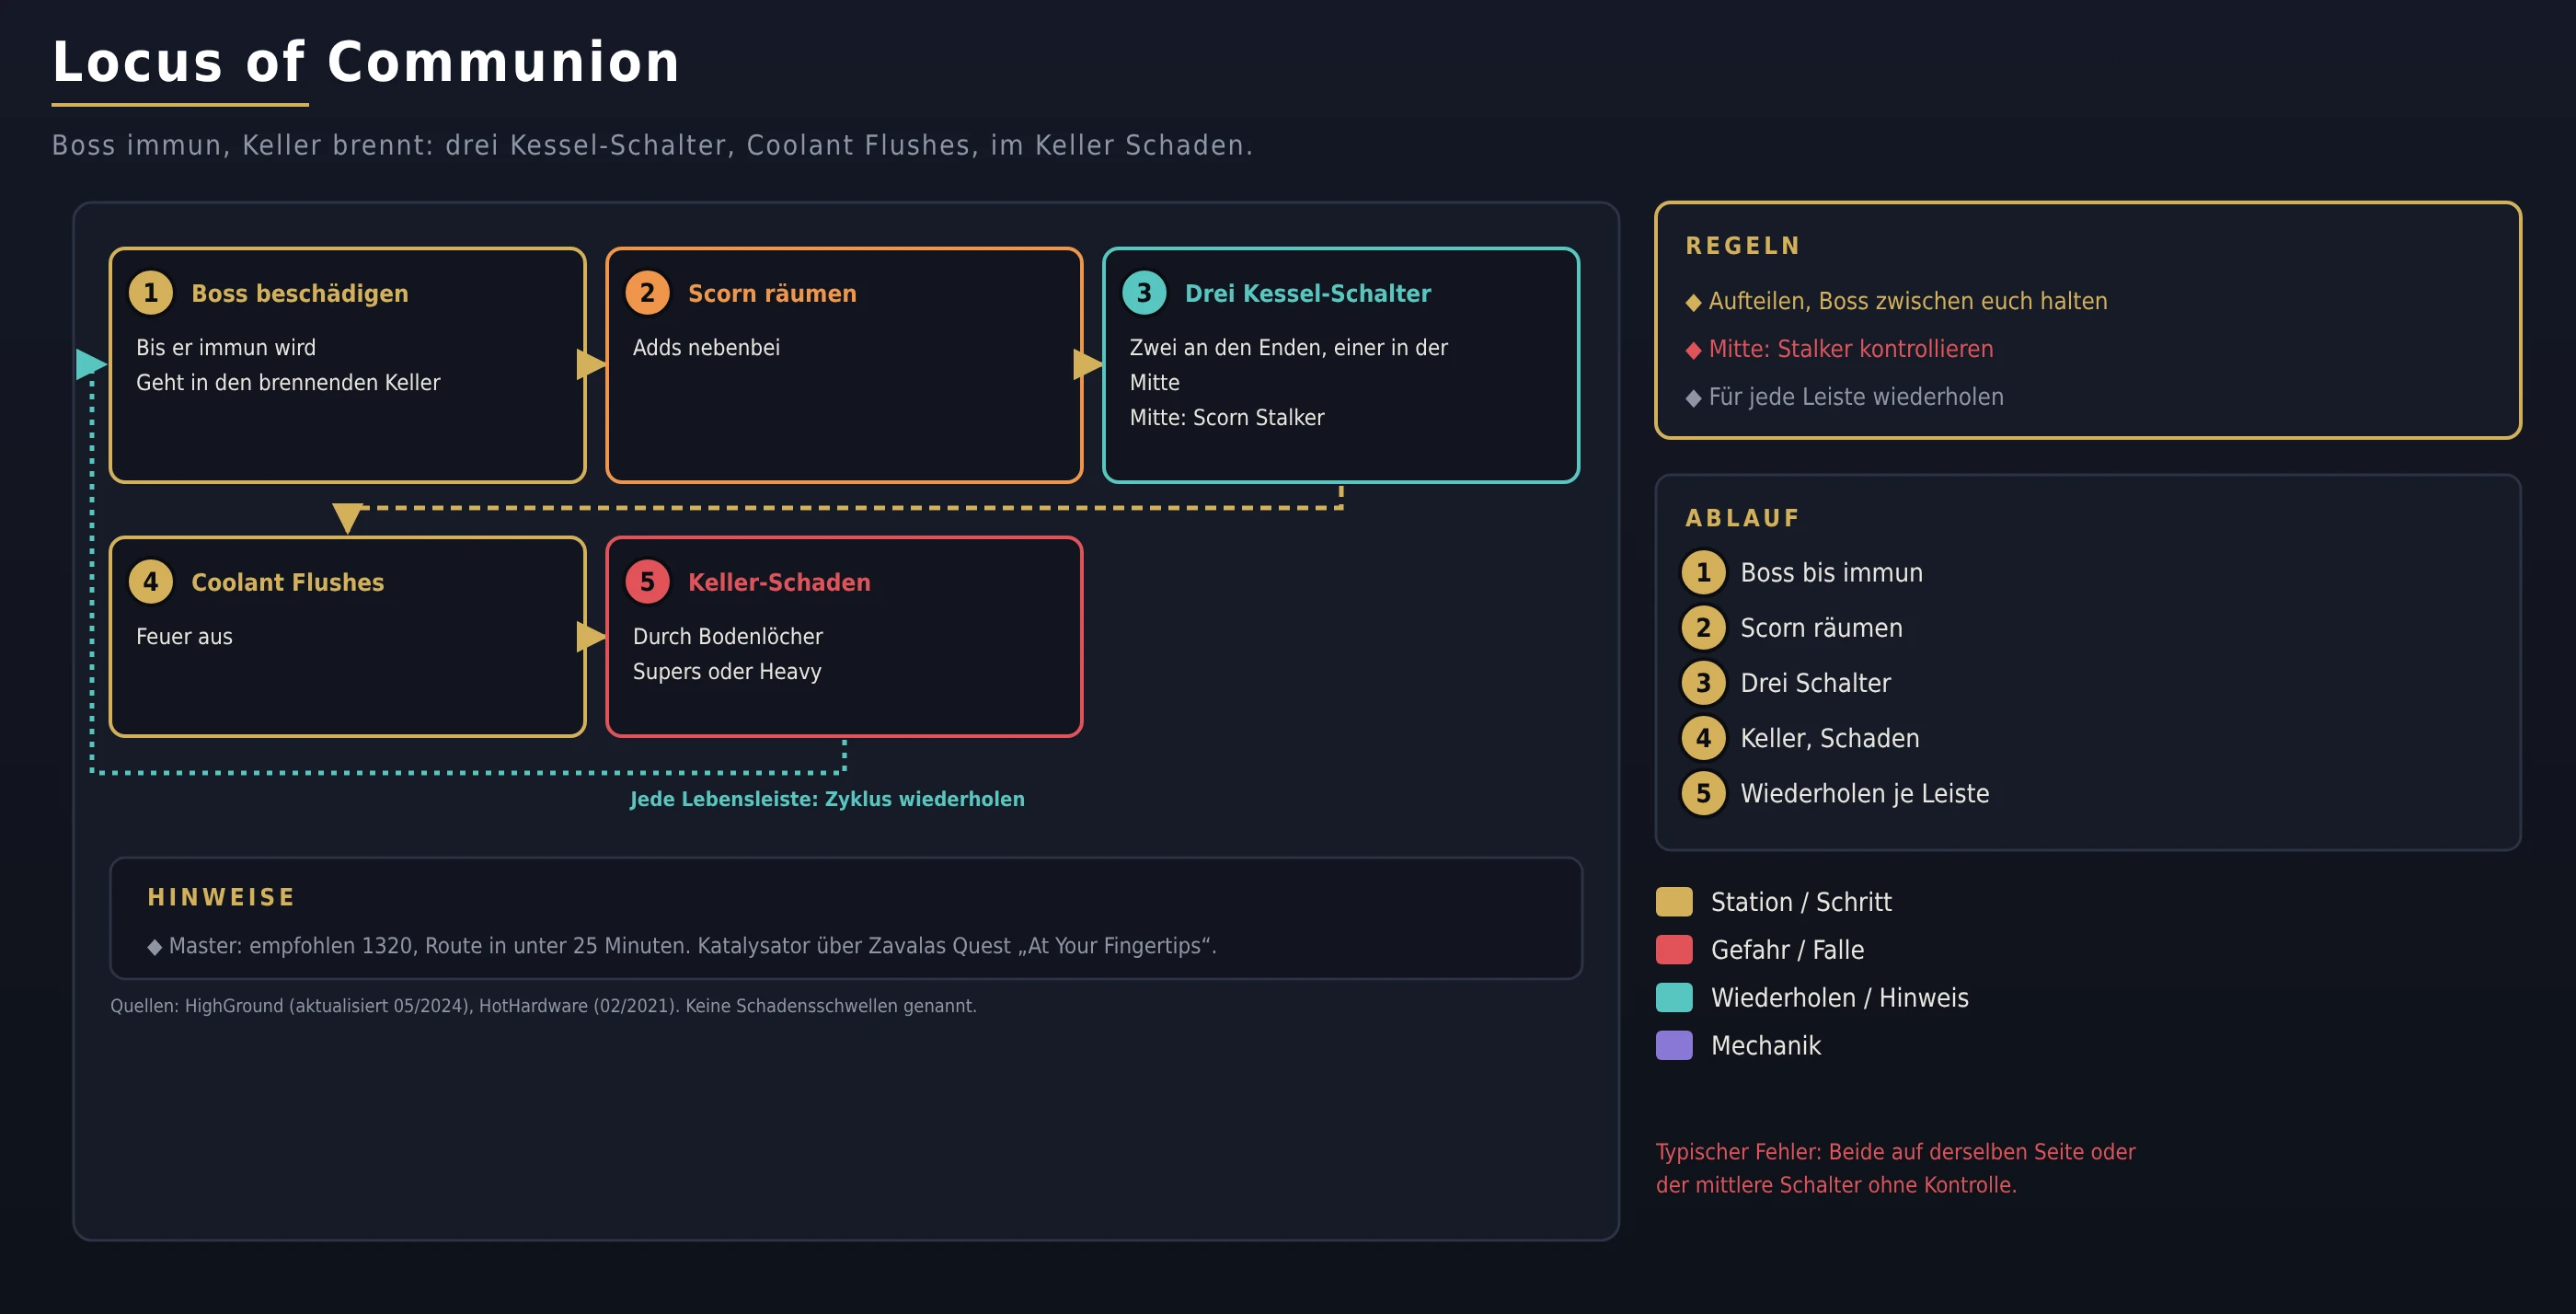This screenshot has height=1314, width=2576.
Task: Click the red diamond bullet before Mitte: Stalker kontrollieren
Action: pos(1693,350)
